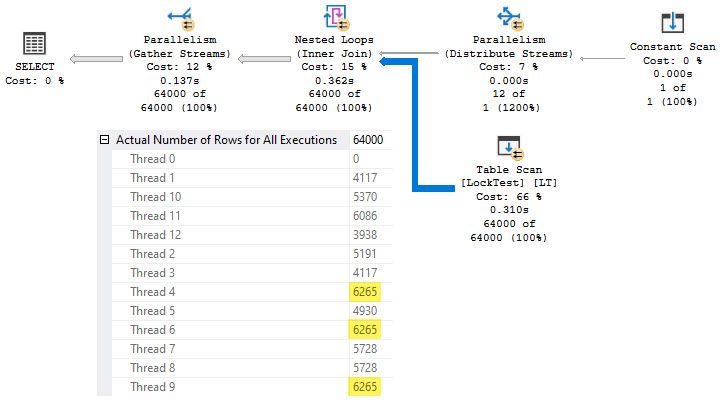Screen dimensions: 725x405
Task: Click the Thread 7 row label
Action: tap(152, 348)
